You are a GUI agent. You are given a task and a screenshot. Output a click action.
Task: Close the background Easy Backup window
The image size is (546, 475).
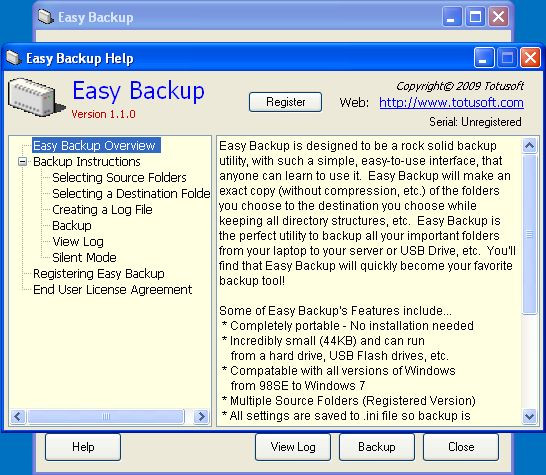pos(498,17)
